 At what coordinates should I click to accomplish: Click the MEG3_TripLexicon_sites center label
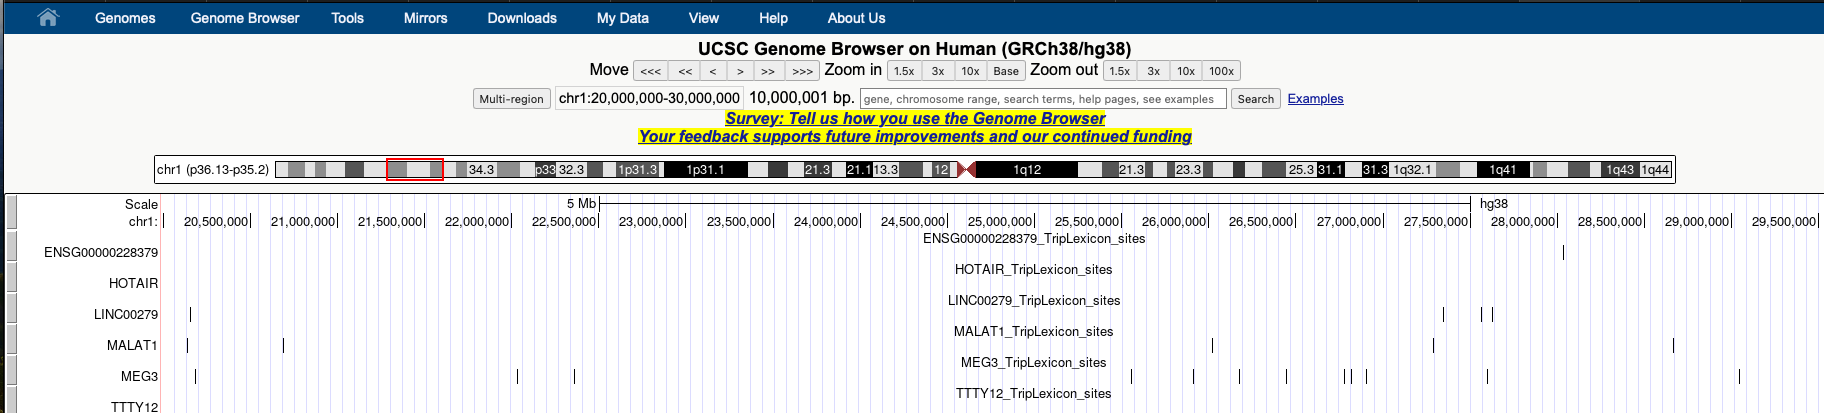[x=1033, y=362]
